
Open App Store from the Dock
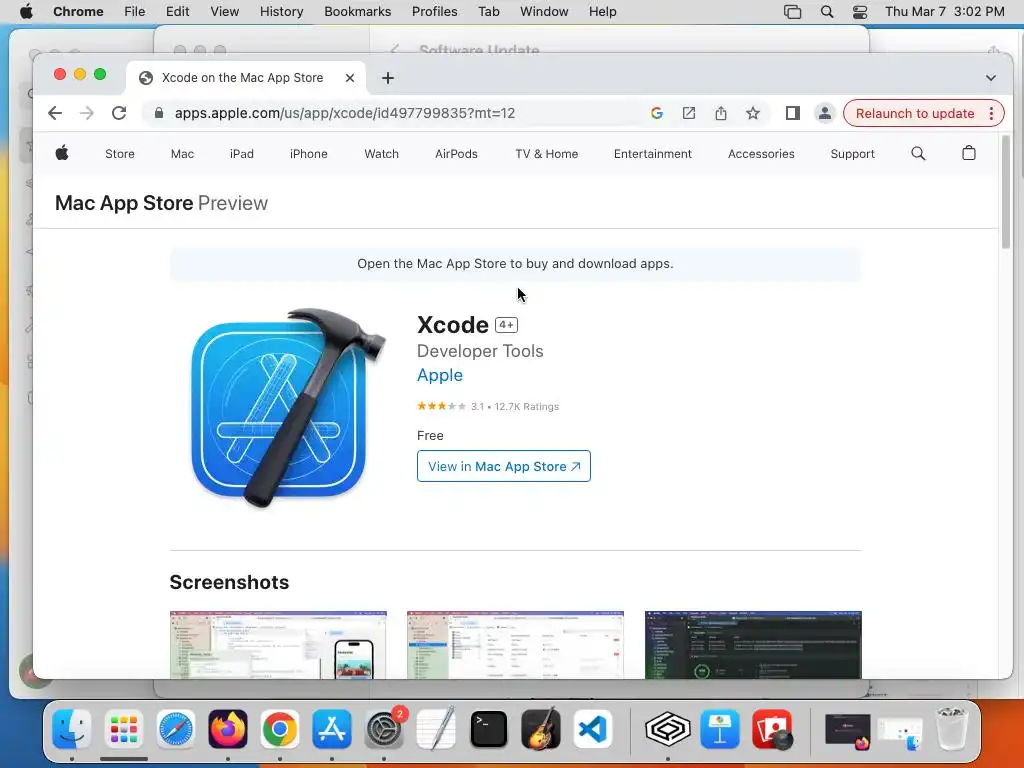tap(332, 729)
